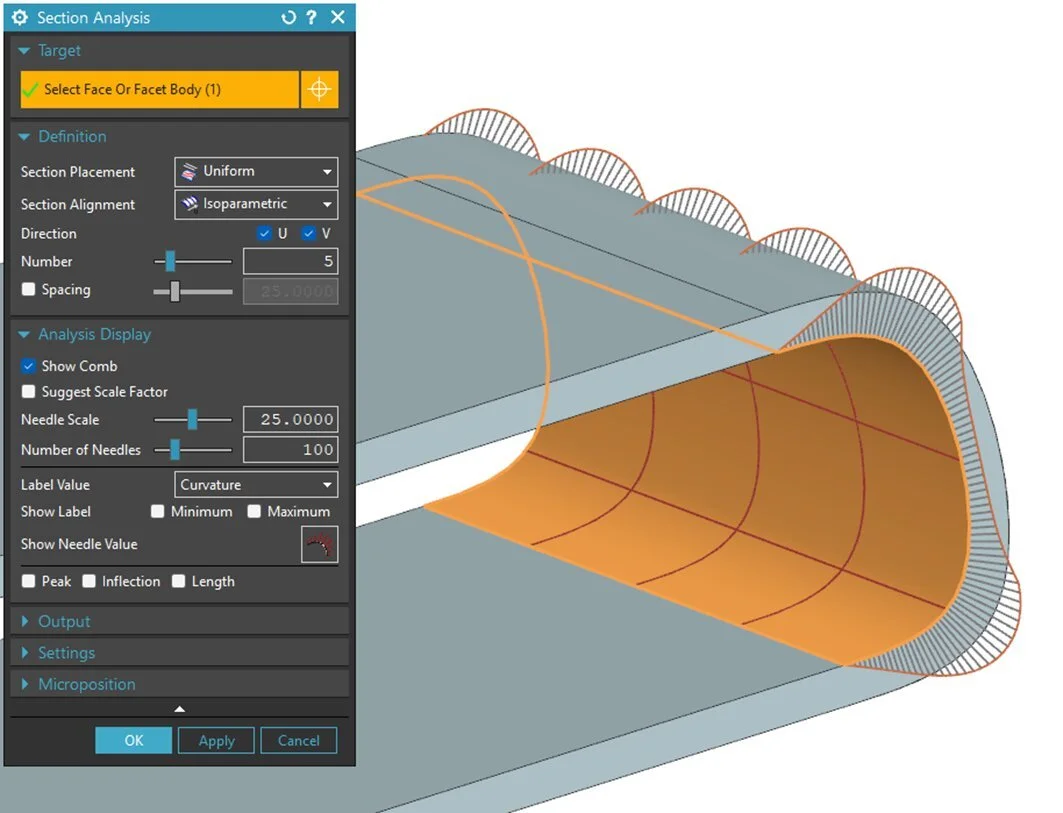
Task: Expand the Output section
Action: point(25,621)
